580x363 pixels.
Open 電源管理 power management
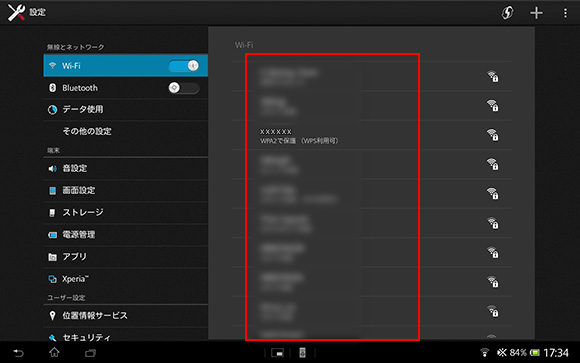pos(125,235)
